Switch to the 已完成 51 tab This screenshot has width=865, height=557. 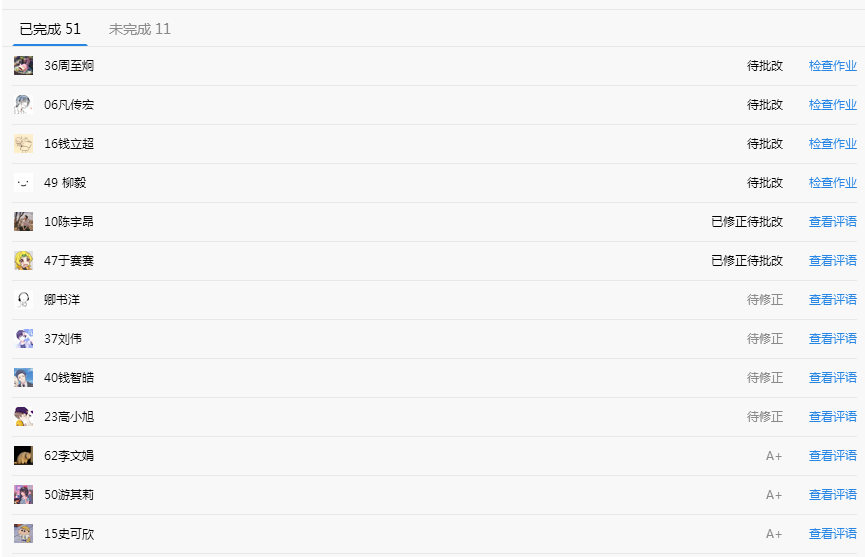(x=50, y=29)
